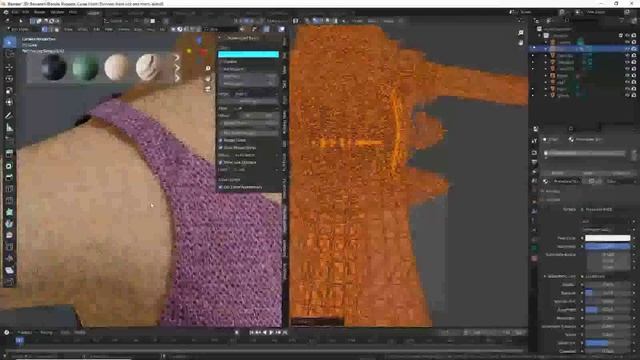Expand the highlighted outliner row
Screen dimensions: 640x360
[546, 49]
